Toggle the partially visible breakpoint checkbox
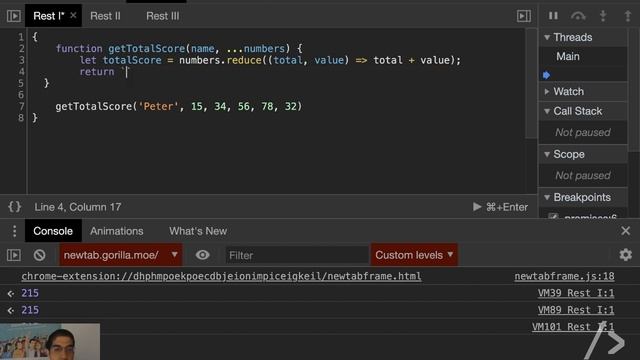The width and height of the screenshot is (640, 360). (x=553, y=216)
